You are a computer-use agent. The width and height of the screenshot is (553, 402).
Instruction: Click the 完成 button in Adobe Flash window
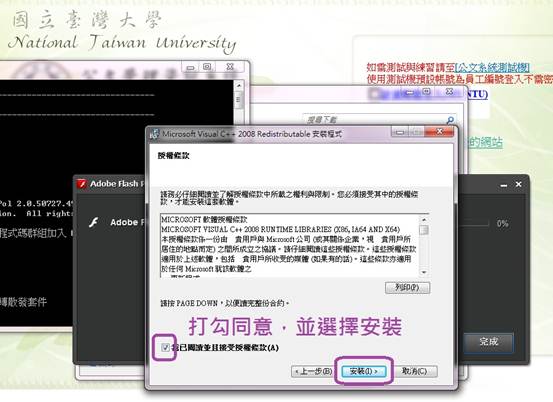(488, 341)
